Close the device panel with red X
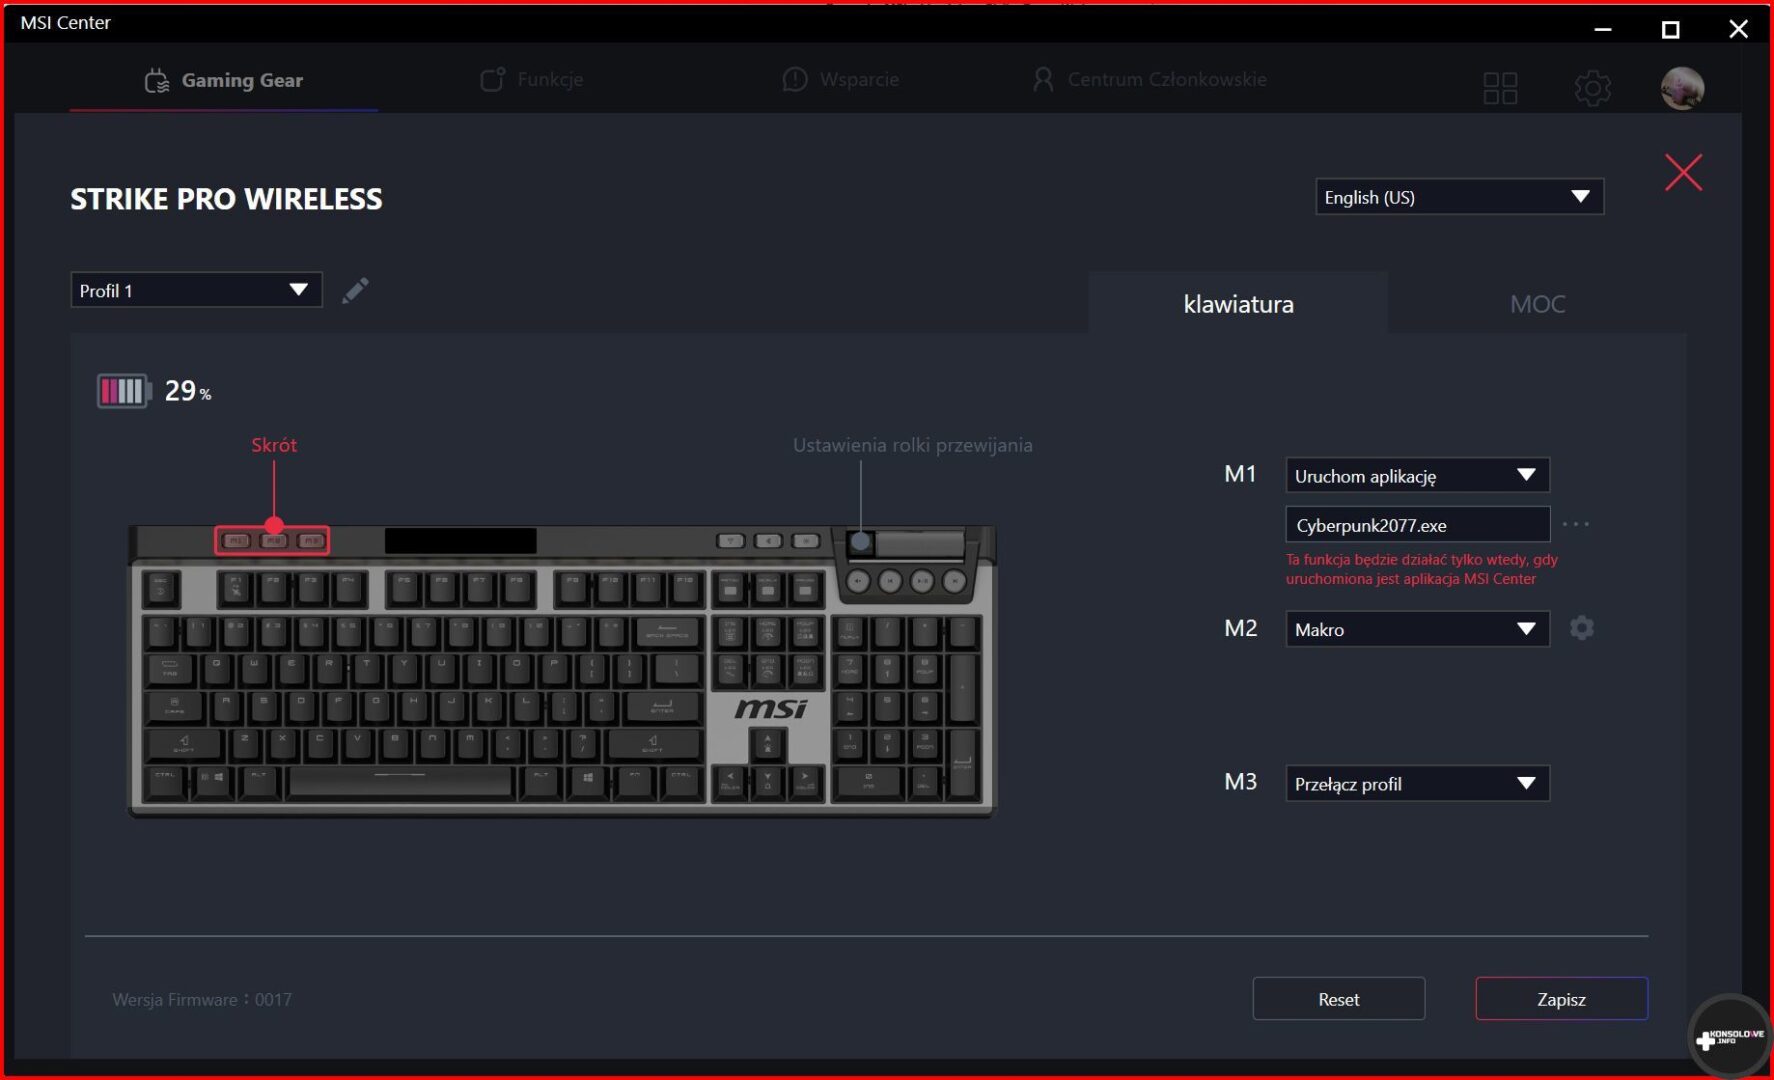 pos(1684,172)
